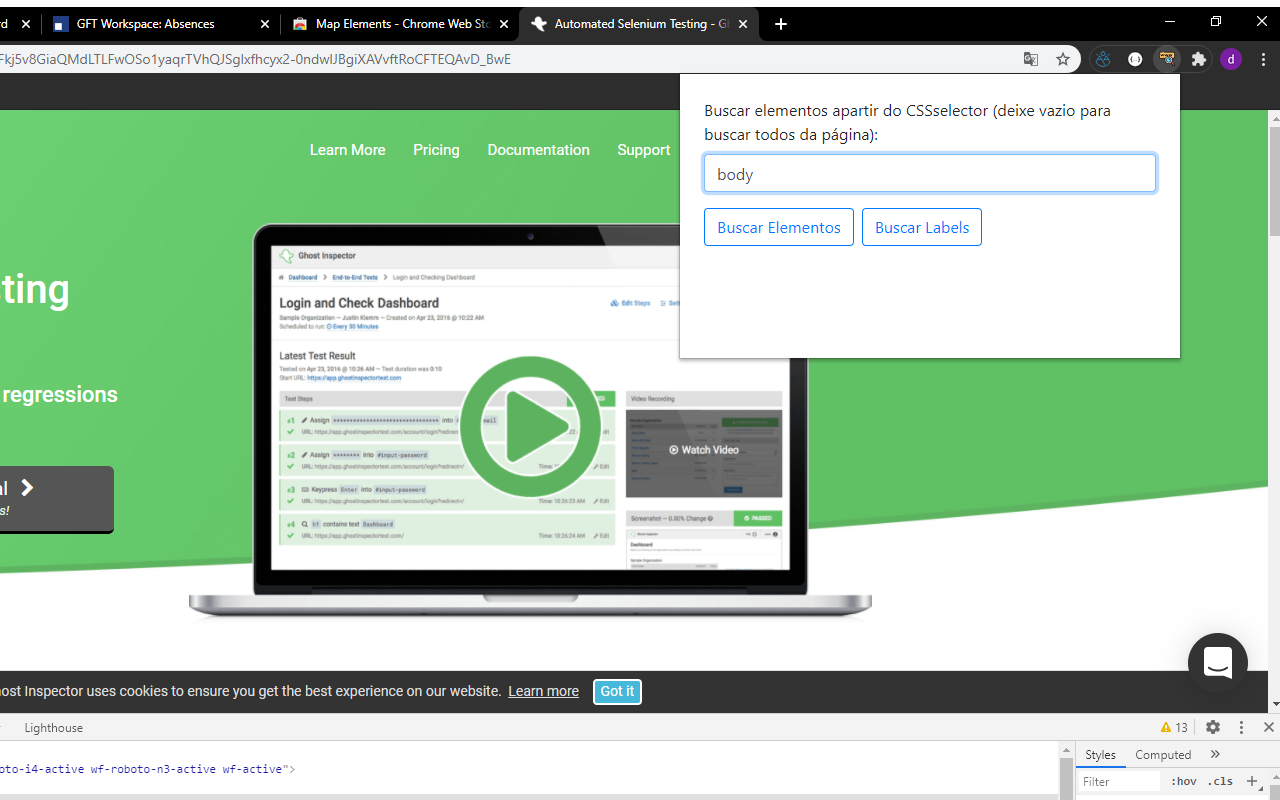Image resolution: width=1280 pixels, height=800 pixels.
Task: Click the purple 'd' profile avatar
Action: [1231, 59]
